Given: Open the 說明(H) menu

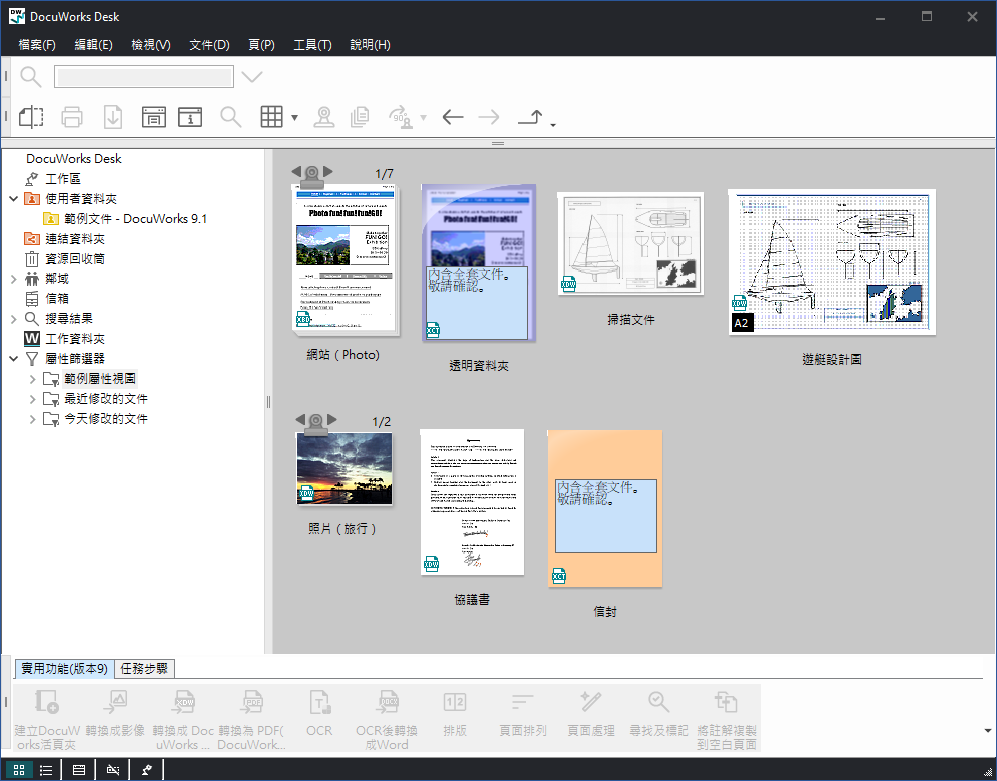Looking at the screenshot, I should pos(370,45).
